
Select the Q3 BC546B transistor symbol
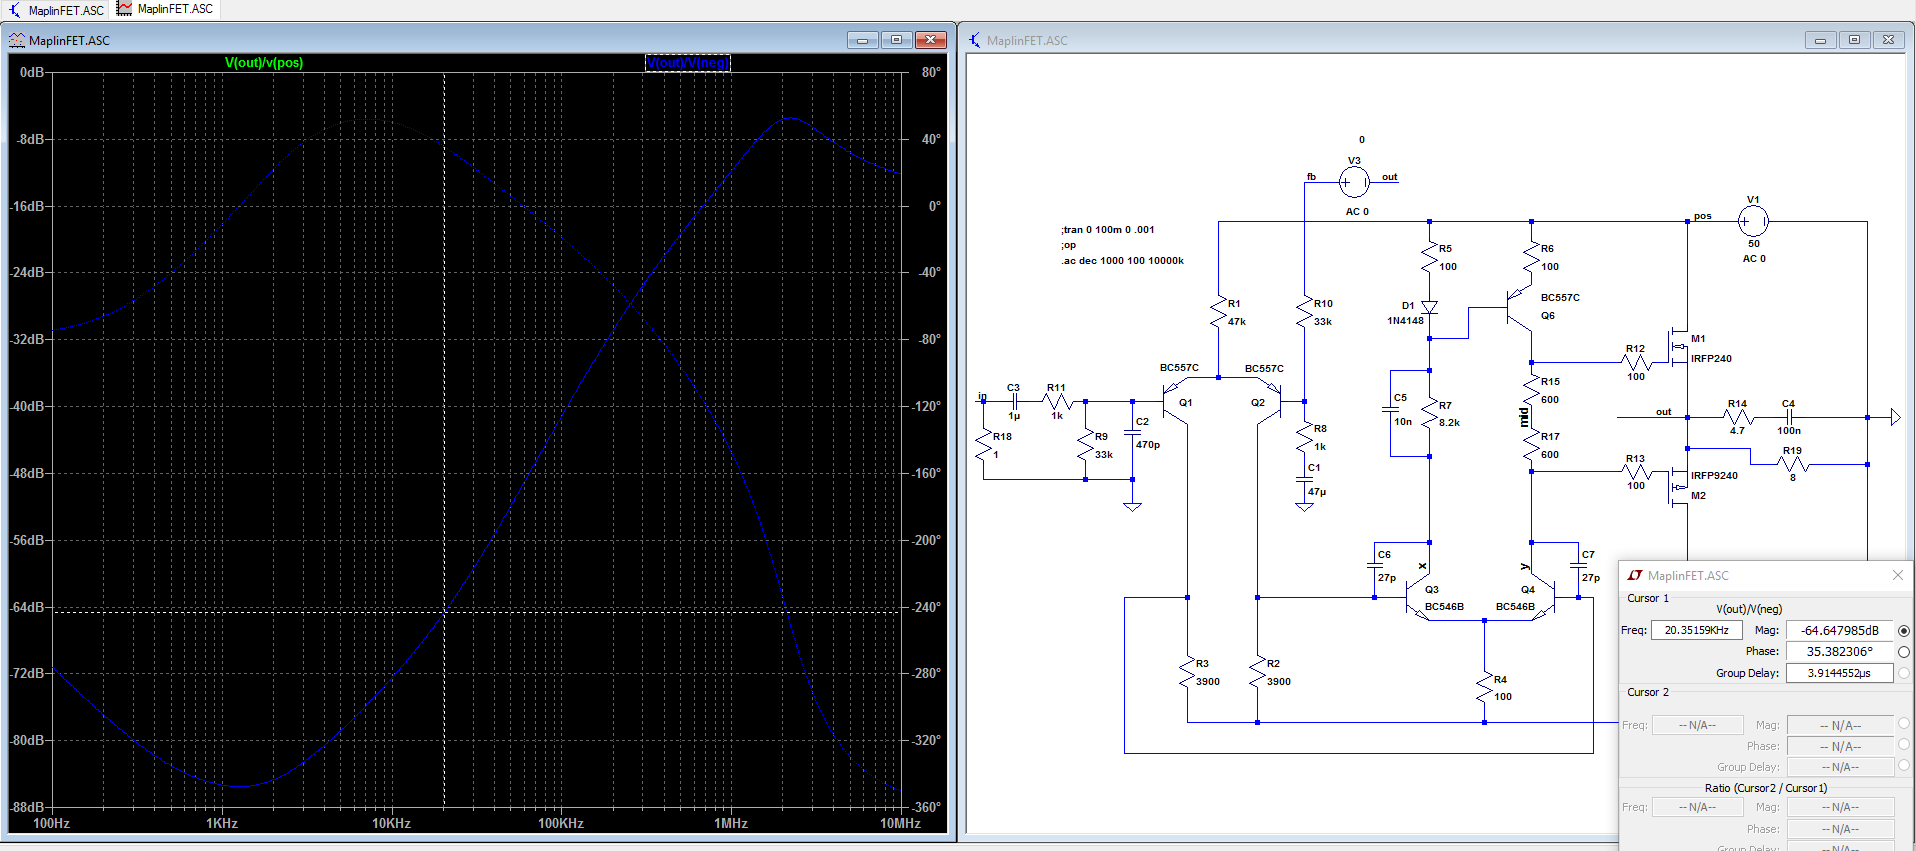coord(1418,598)
